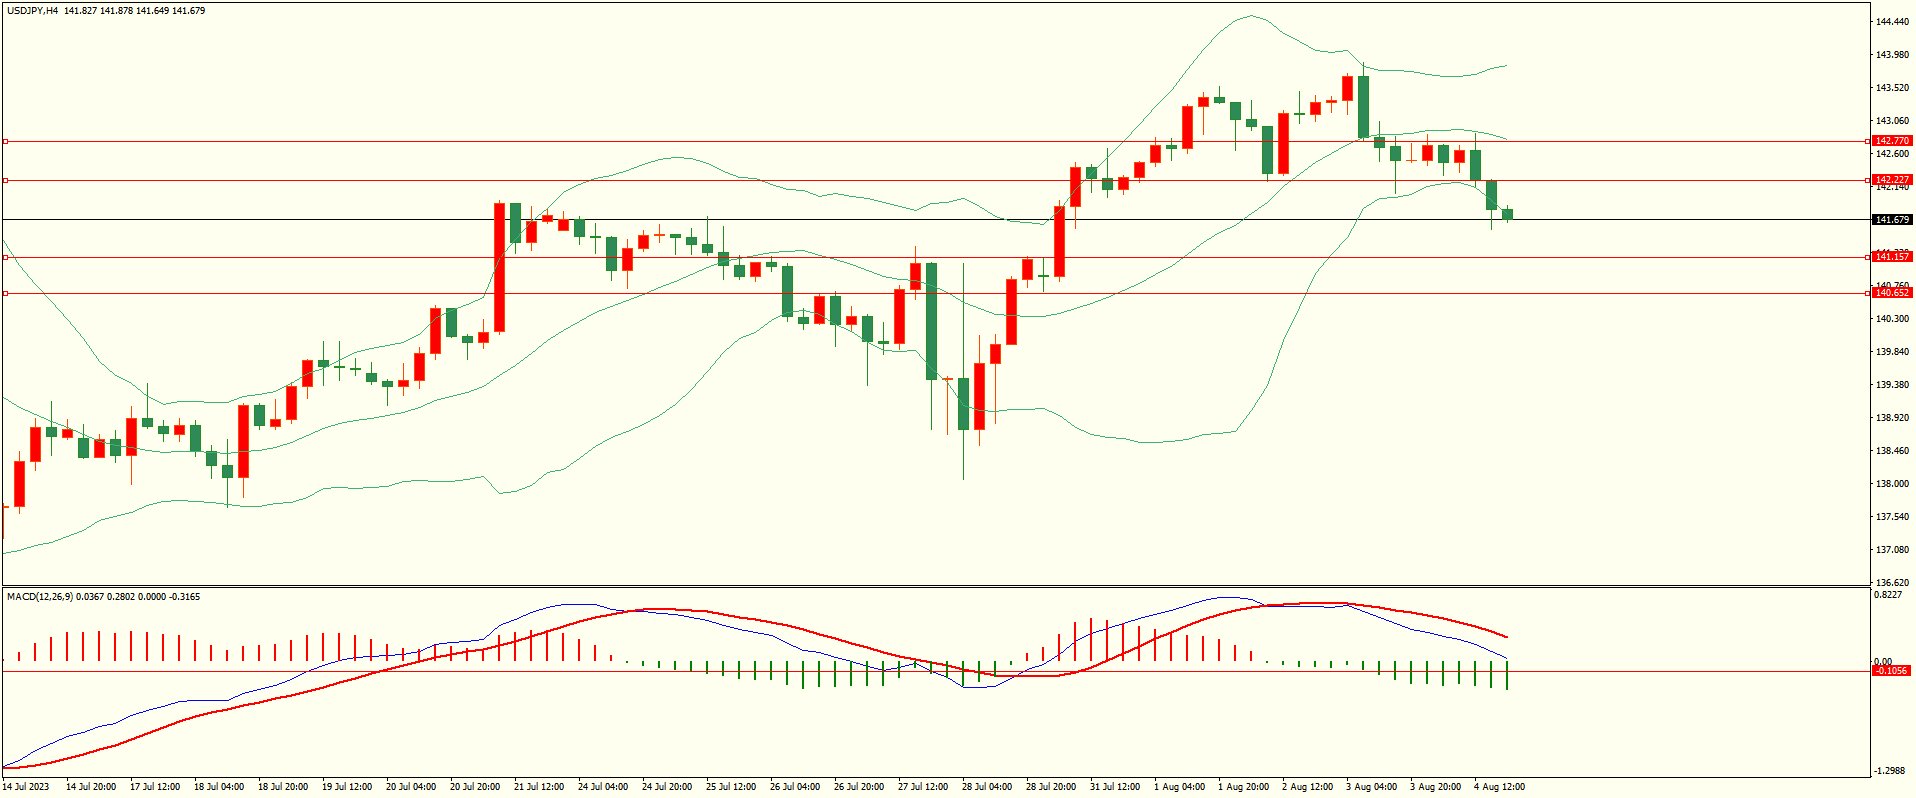
Task: Click the 139.840 price axis label
Action: [1892, 352]
